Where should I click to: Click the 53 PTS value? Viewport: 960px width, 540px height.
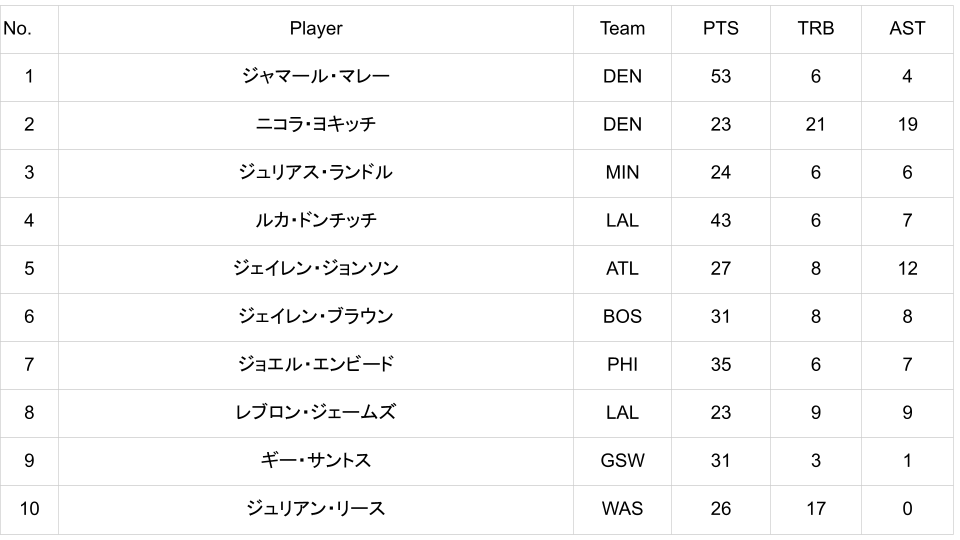coord(720,76)
